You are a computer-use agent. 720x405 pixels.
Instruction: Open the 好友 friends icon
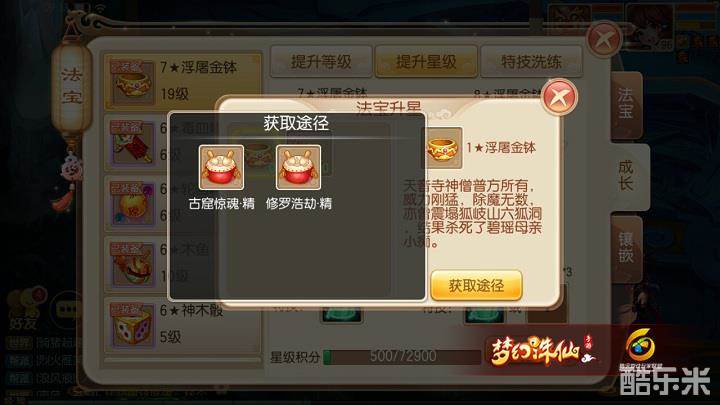tap(25, 309)
